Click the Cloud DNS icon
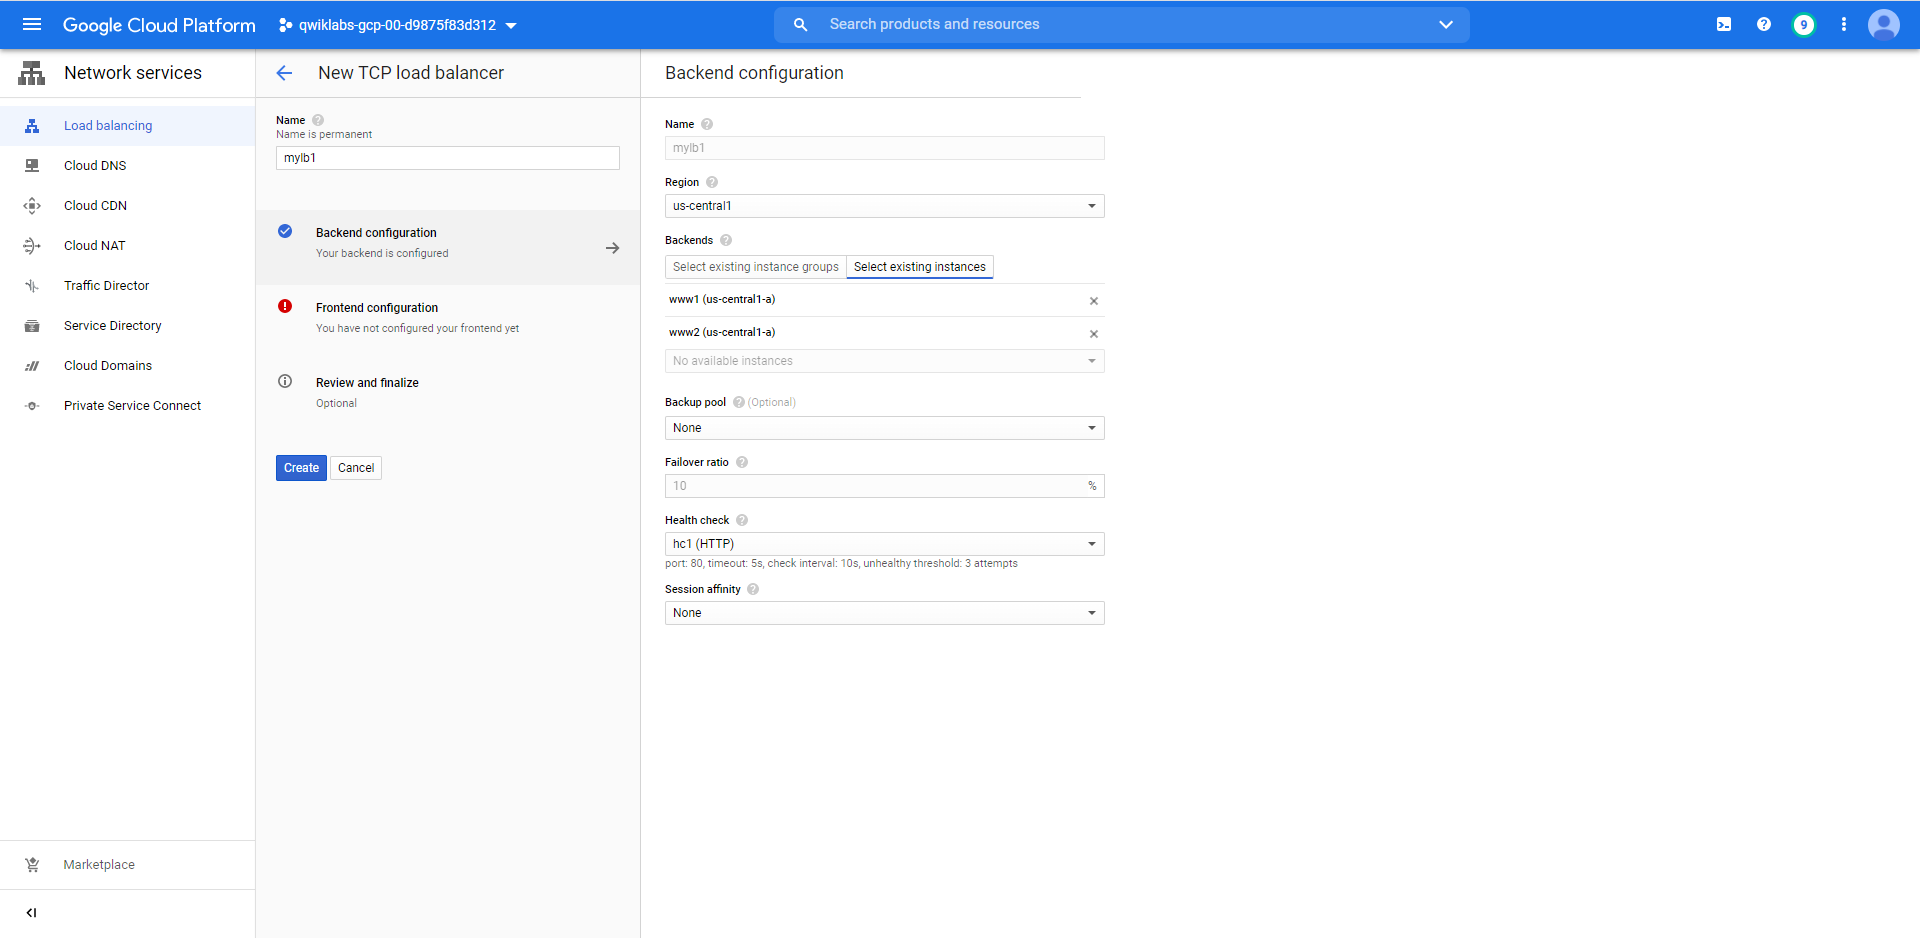This screenshot has height=938, width=1920. point(32,166)
